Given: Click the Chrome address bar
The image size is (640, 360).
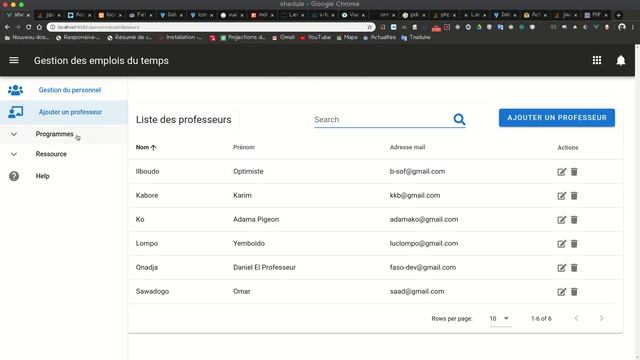Looking at the screenshot, I should pyautogui.click(x=210, y=27).
